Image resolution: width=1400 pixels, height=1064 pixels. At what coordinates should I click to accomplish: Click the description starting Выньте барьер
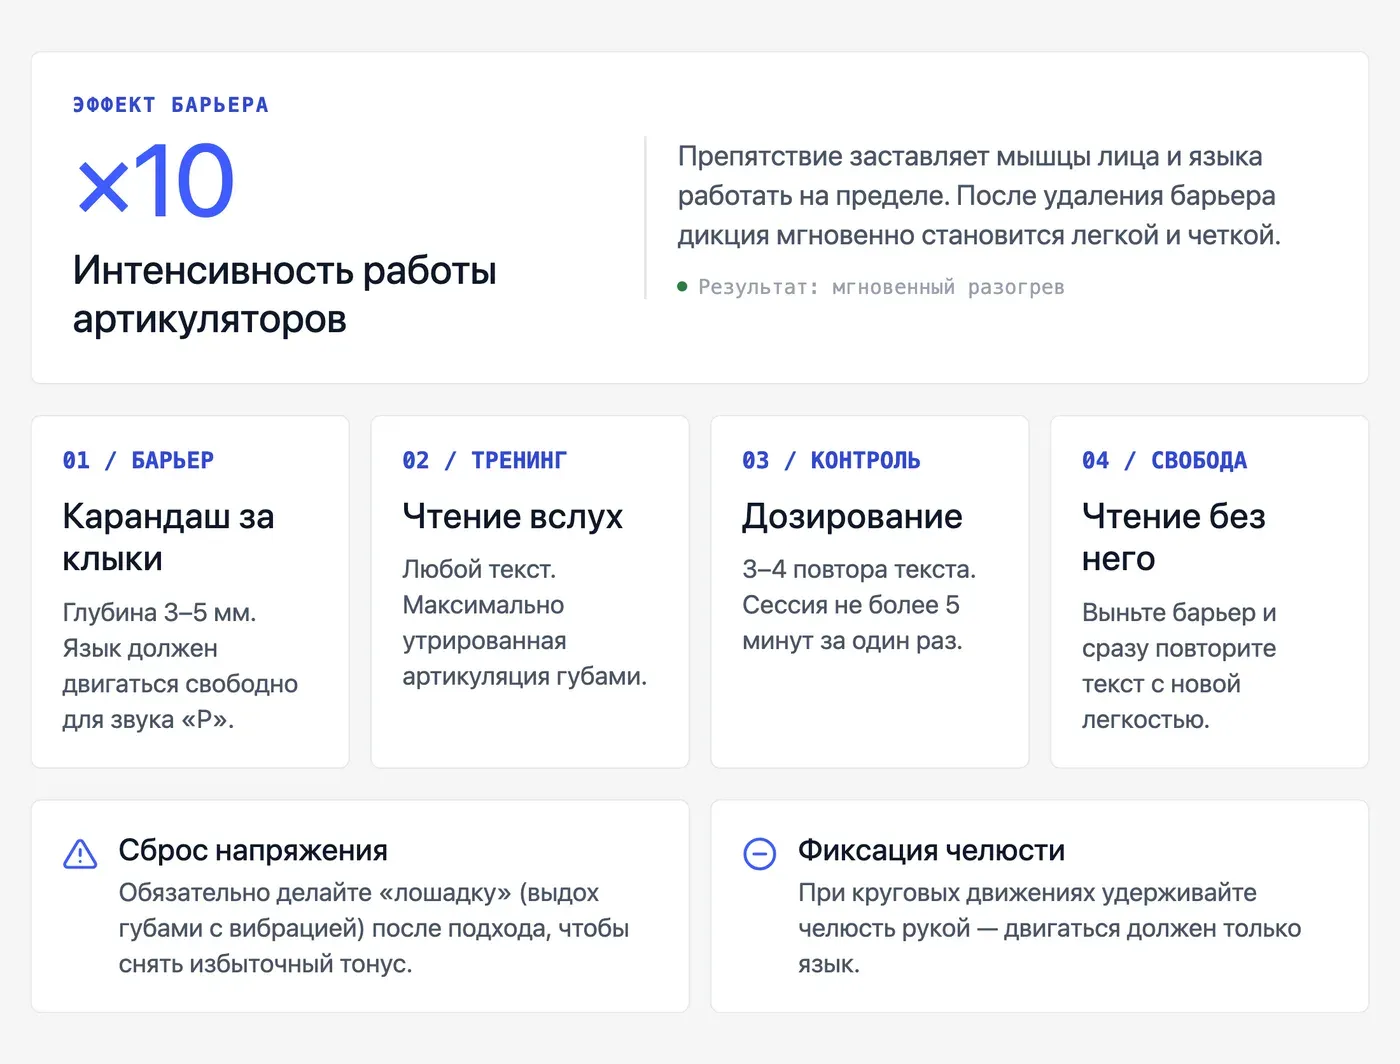1179,666
